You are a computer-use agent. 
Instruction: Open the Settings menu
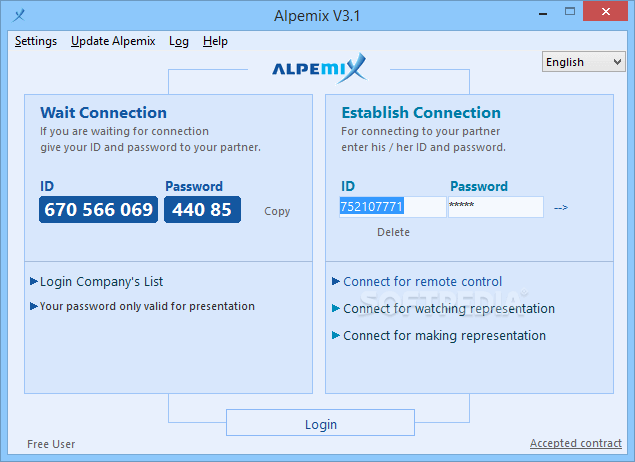(36, 41)
